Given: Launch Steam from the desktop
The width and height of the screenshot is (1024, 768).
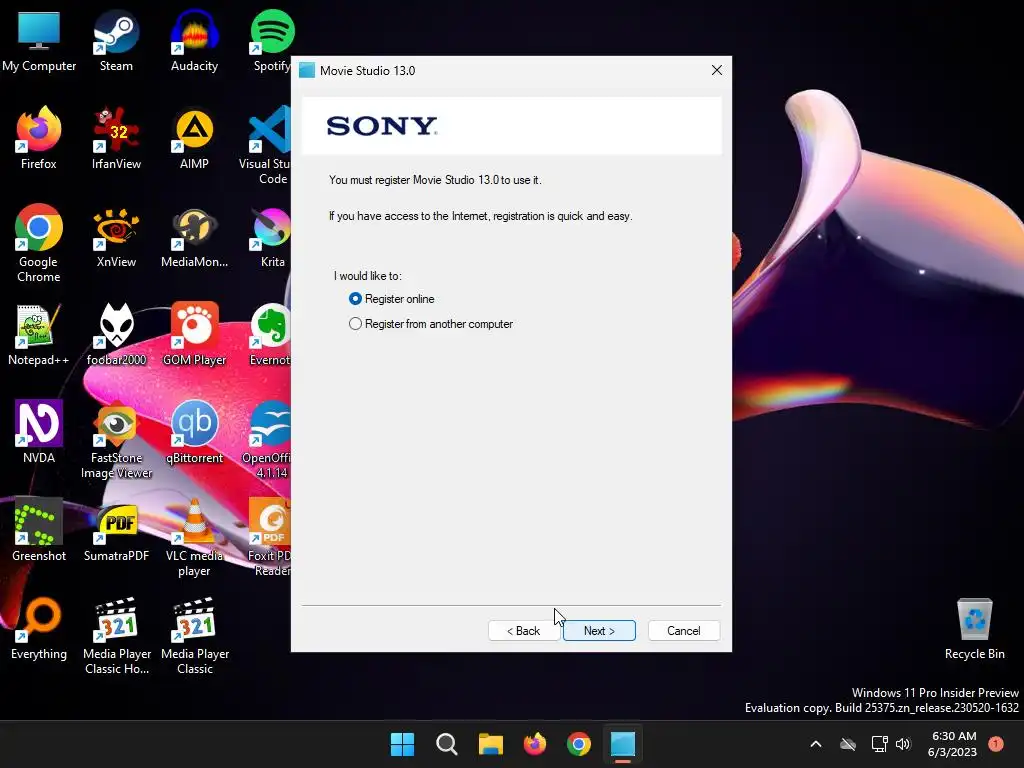Looking at the screenshot, I should click(116, 41).
